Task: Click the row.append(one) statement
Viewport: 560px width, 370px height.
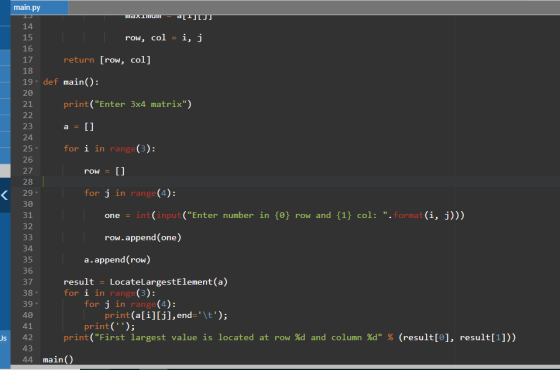Action: click(143, 237)
